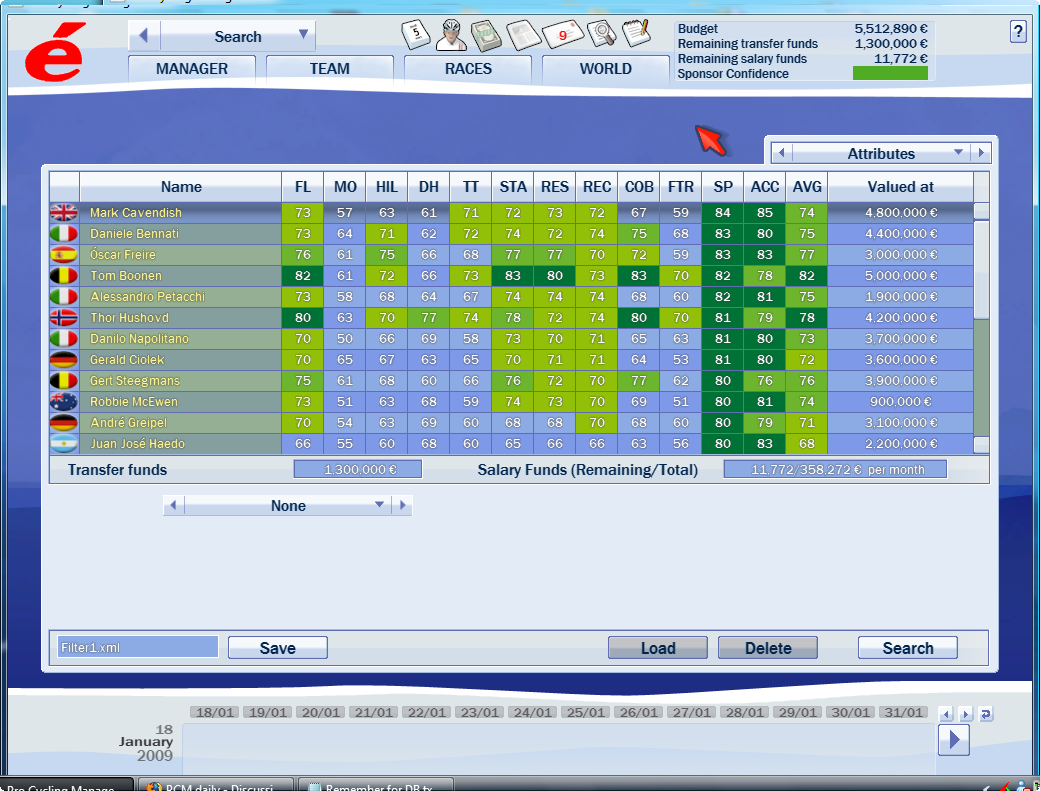
Task: Open the Attributes view dropdown
Action: (958, 153)
